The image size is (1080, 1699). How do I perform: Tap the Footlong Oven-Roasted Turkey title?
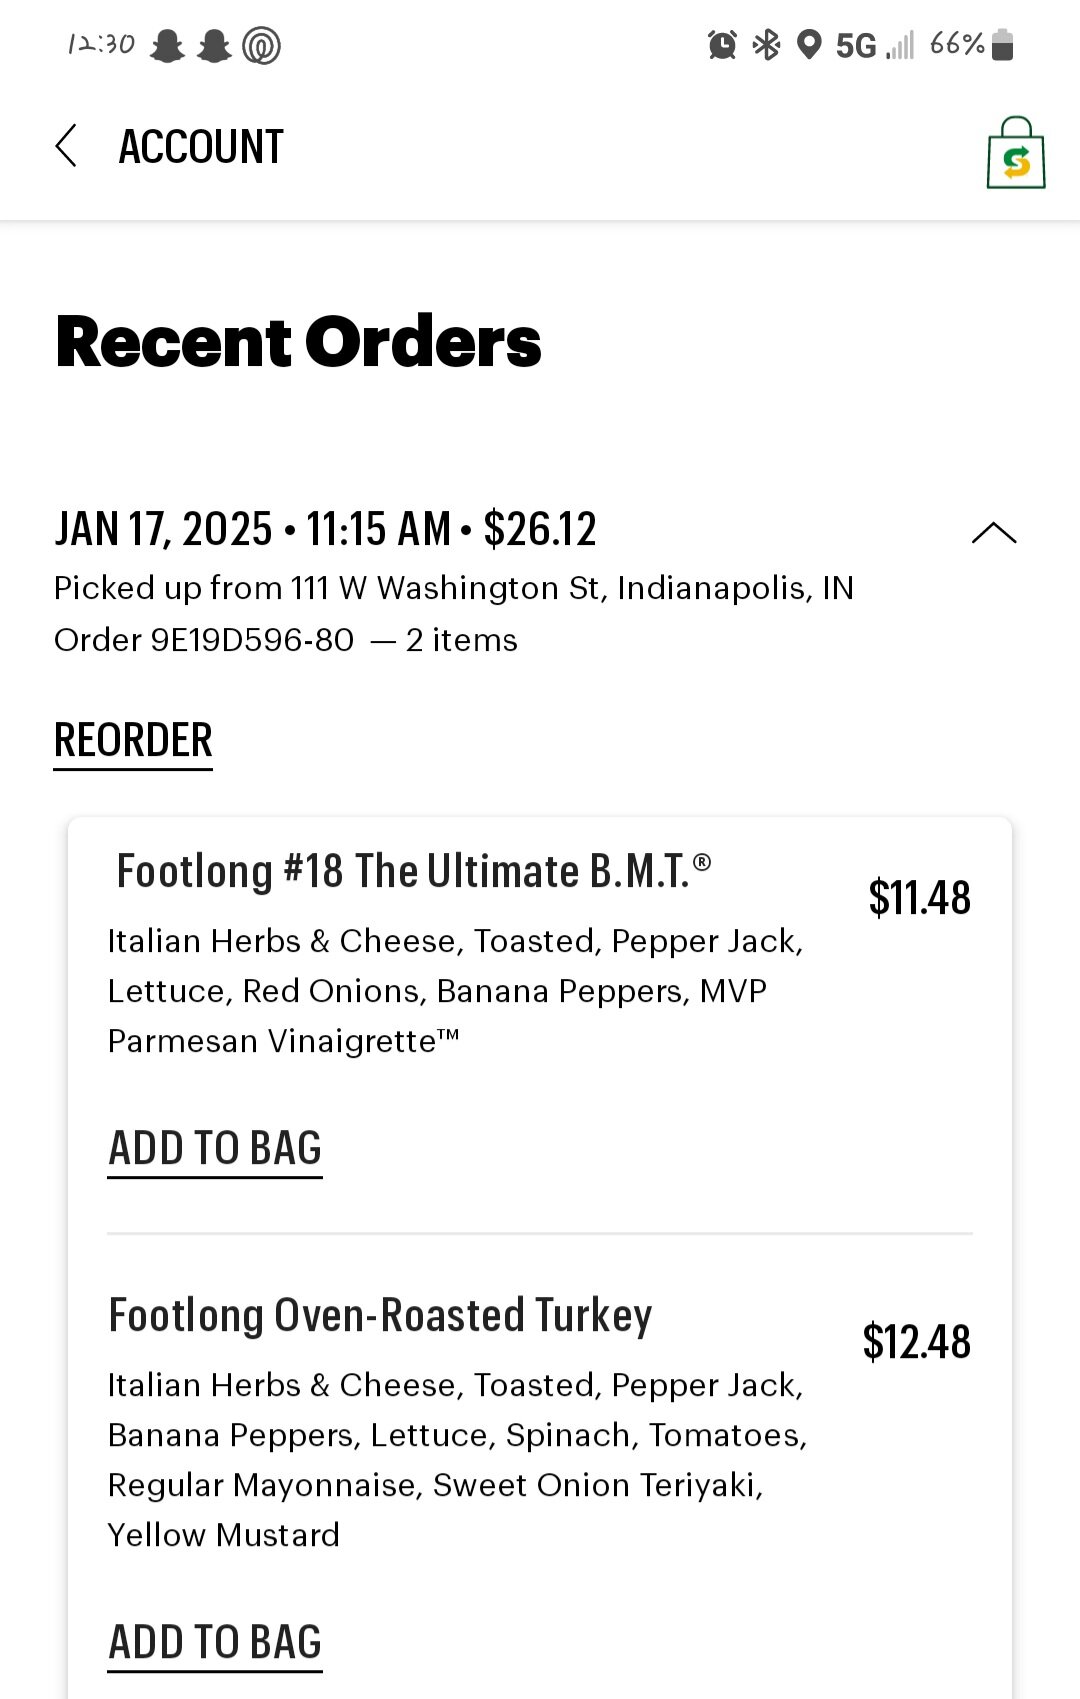[380, 1315]
